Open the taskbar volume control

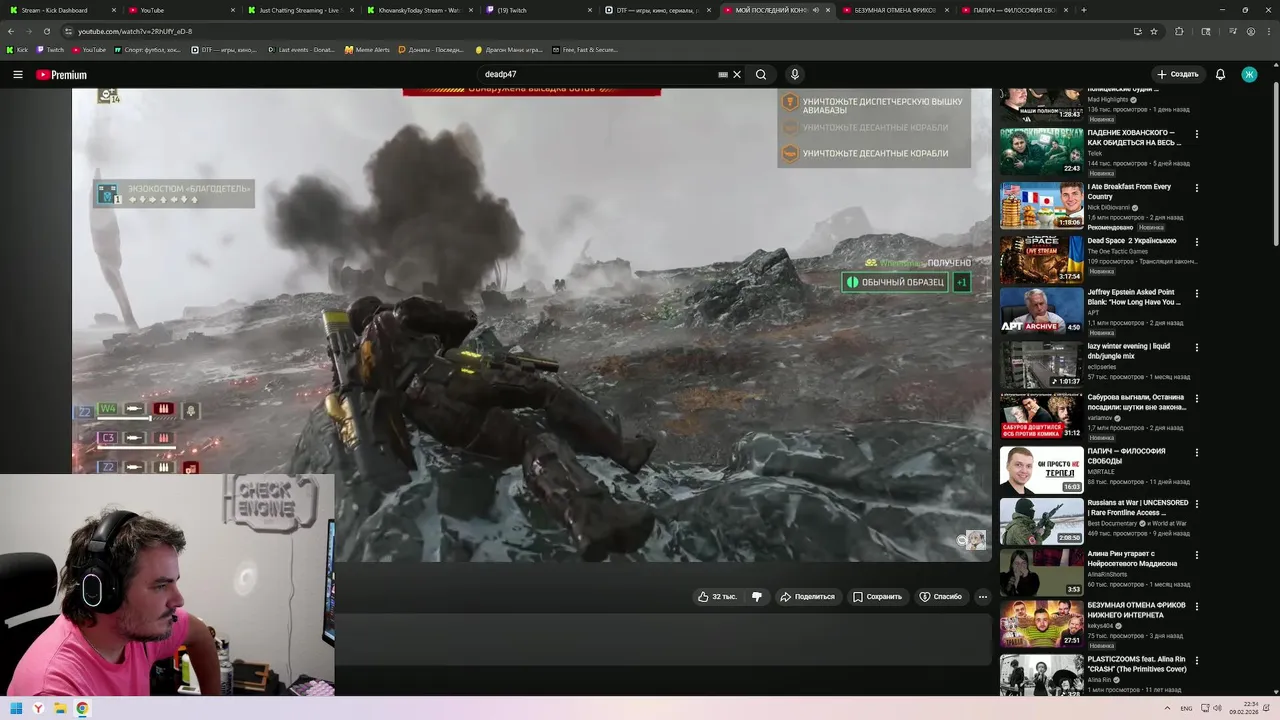click(1217, 708)
